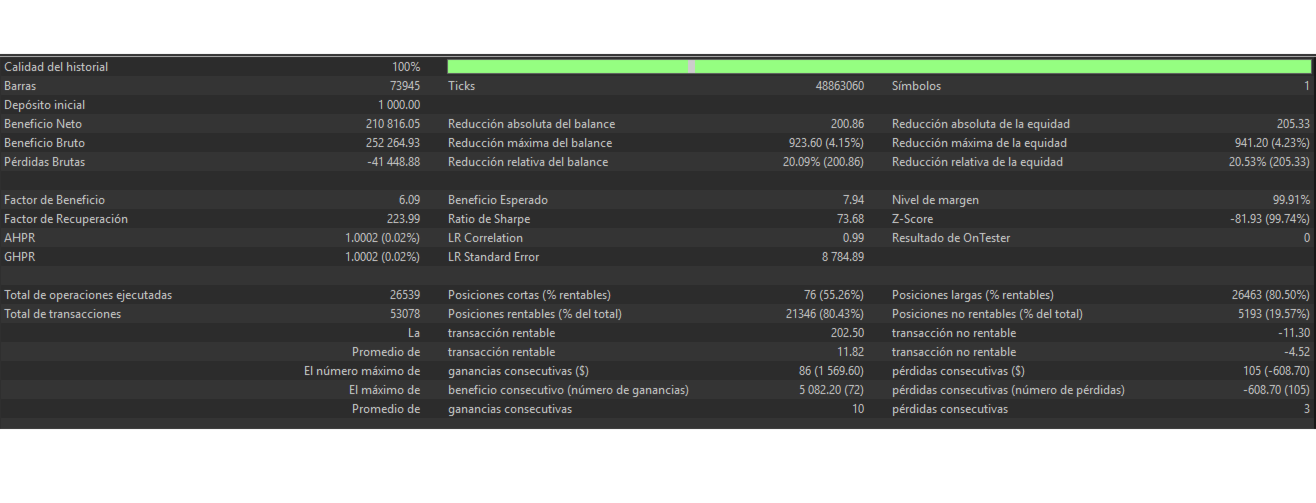Click average losing transaction value -4.52
1316x503 pixels.
(x=1297, y=352)
